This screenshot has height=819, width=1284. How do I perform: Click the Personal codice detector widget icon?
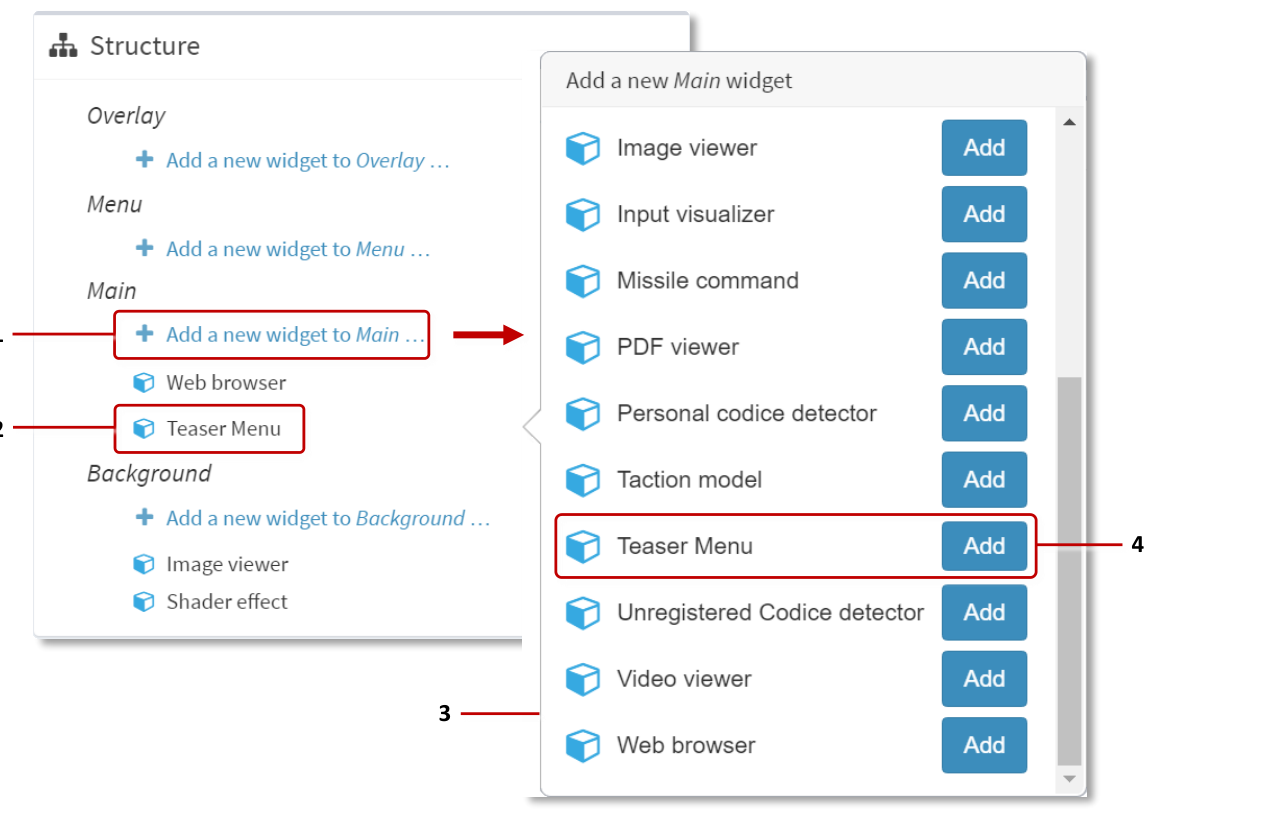click(583, 413)
